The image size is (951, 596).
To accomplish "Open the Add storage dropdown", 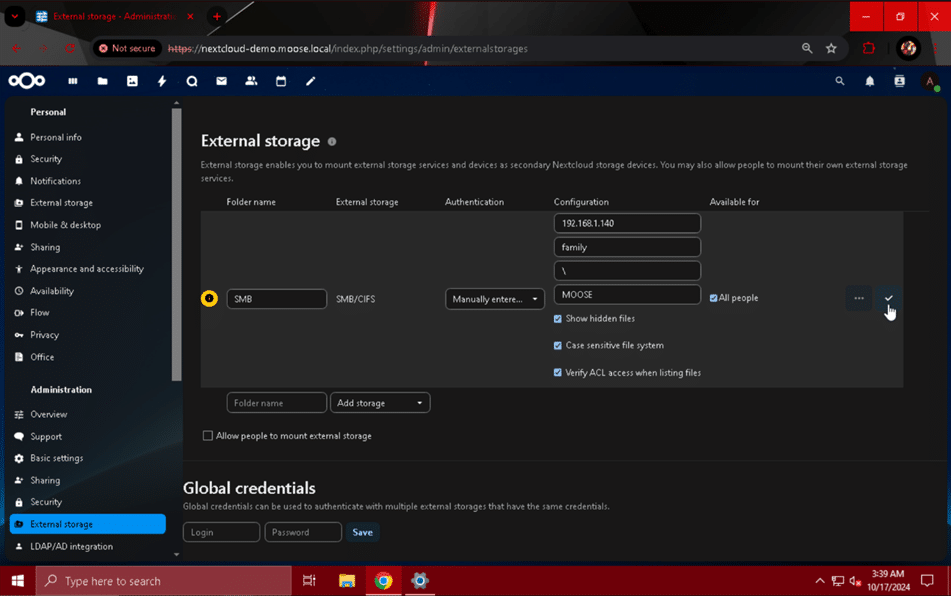I will click(380, 403).
